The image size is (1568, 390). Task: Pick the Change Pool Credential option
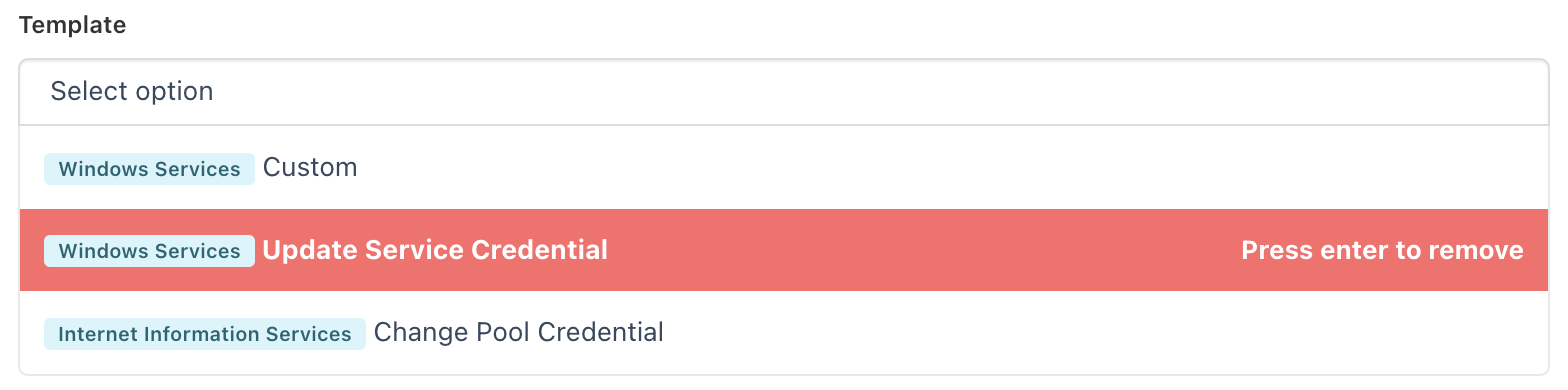coord(784,332)
